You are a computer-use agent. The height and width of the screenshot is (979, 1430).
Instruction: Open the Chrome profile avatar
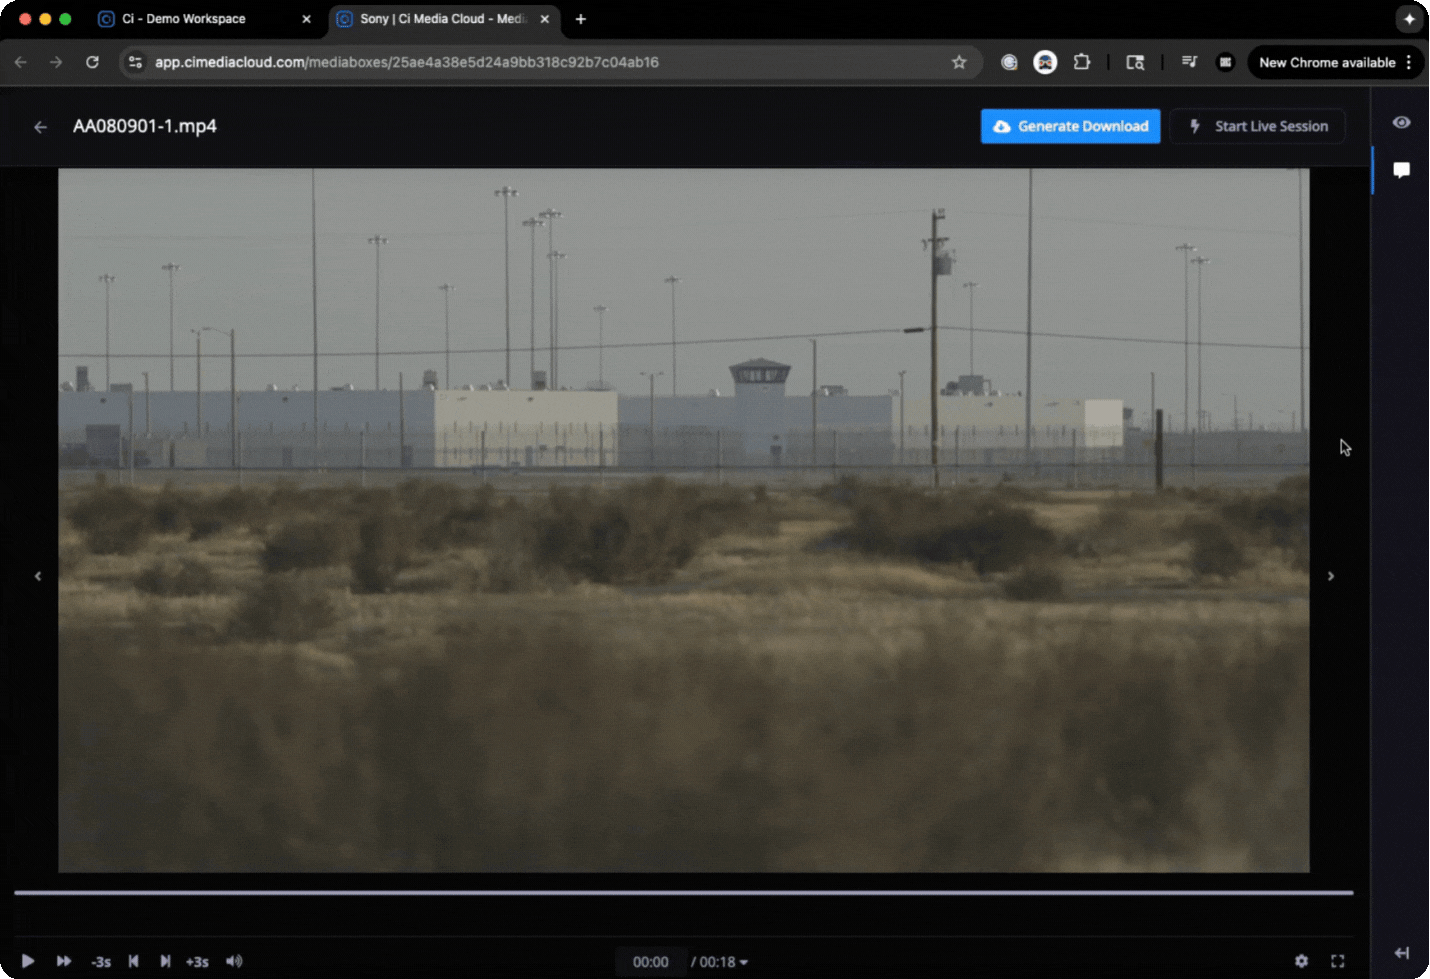pos(1225,62)
